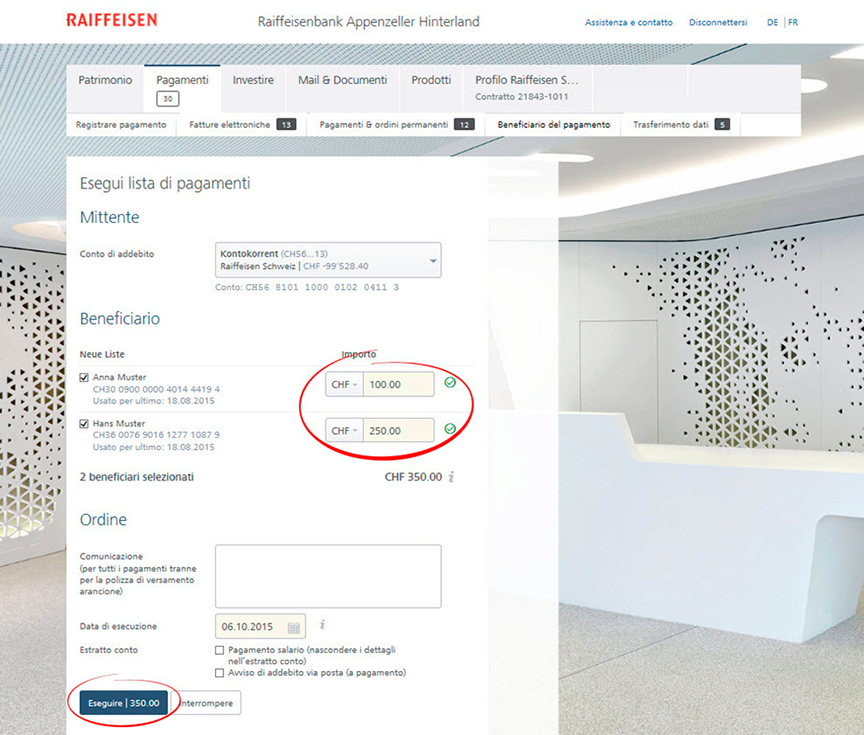Click the Pagamenti badge showing 30
This screenshot has height=735, width=864.
[x=168, y=99]
